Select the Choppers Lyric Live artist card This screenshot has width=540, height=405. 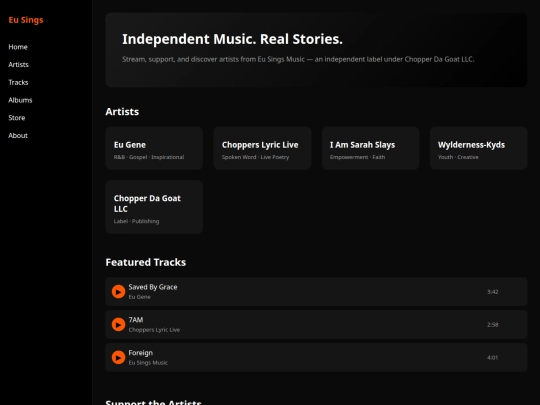(x=262, y=148)
